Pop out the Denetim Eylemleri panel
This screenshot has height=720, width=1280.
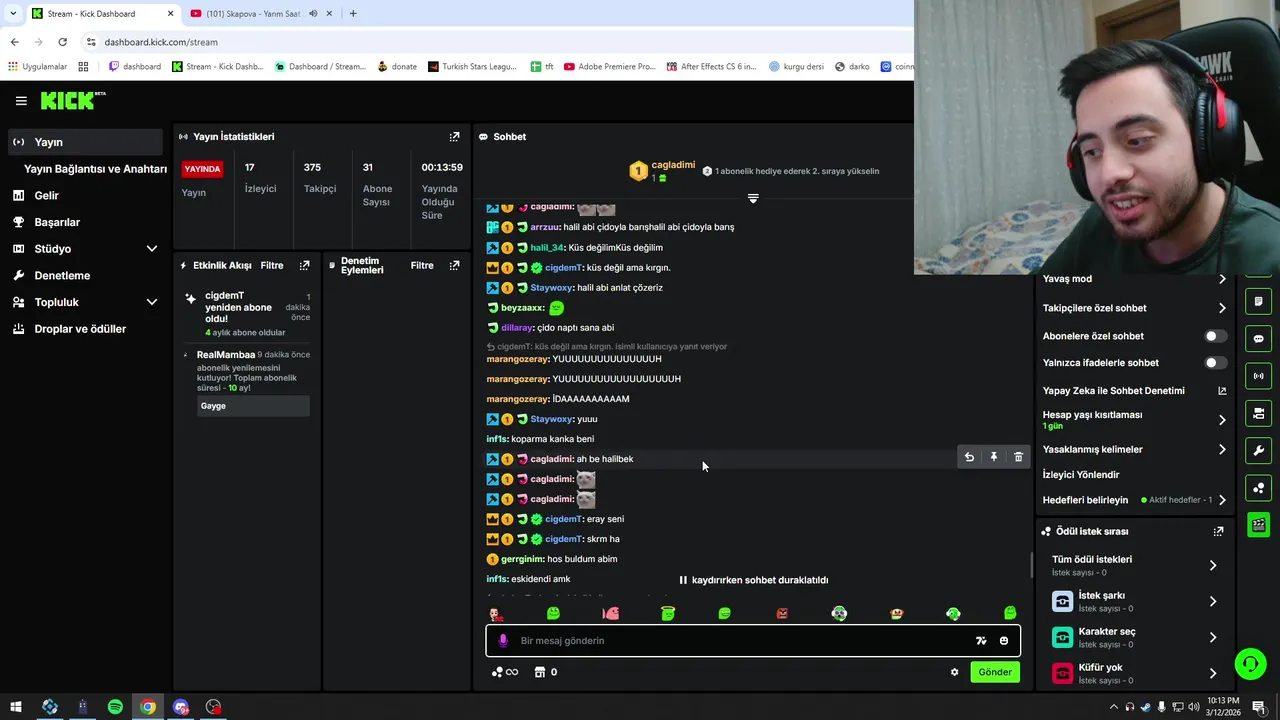[455, 265]
